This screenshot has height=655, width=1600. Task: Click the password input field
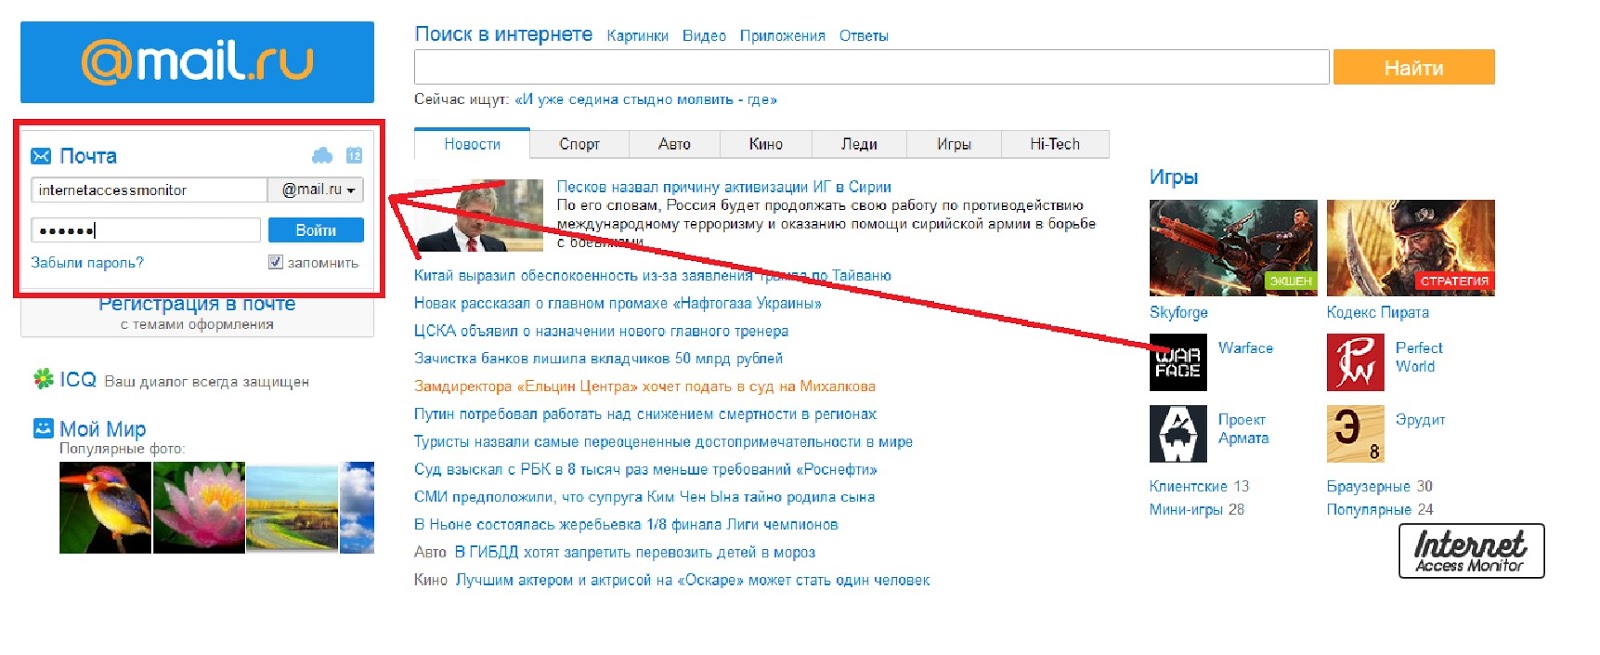(x=146, y=230)
